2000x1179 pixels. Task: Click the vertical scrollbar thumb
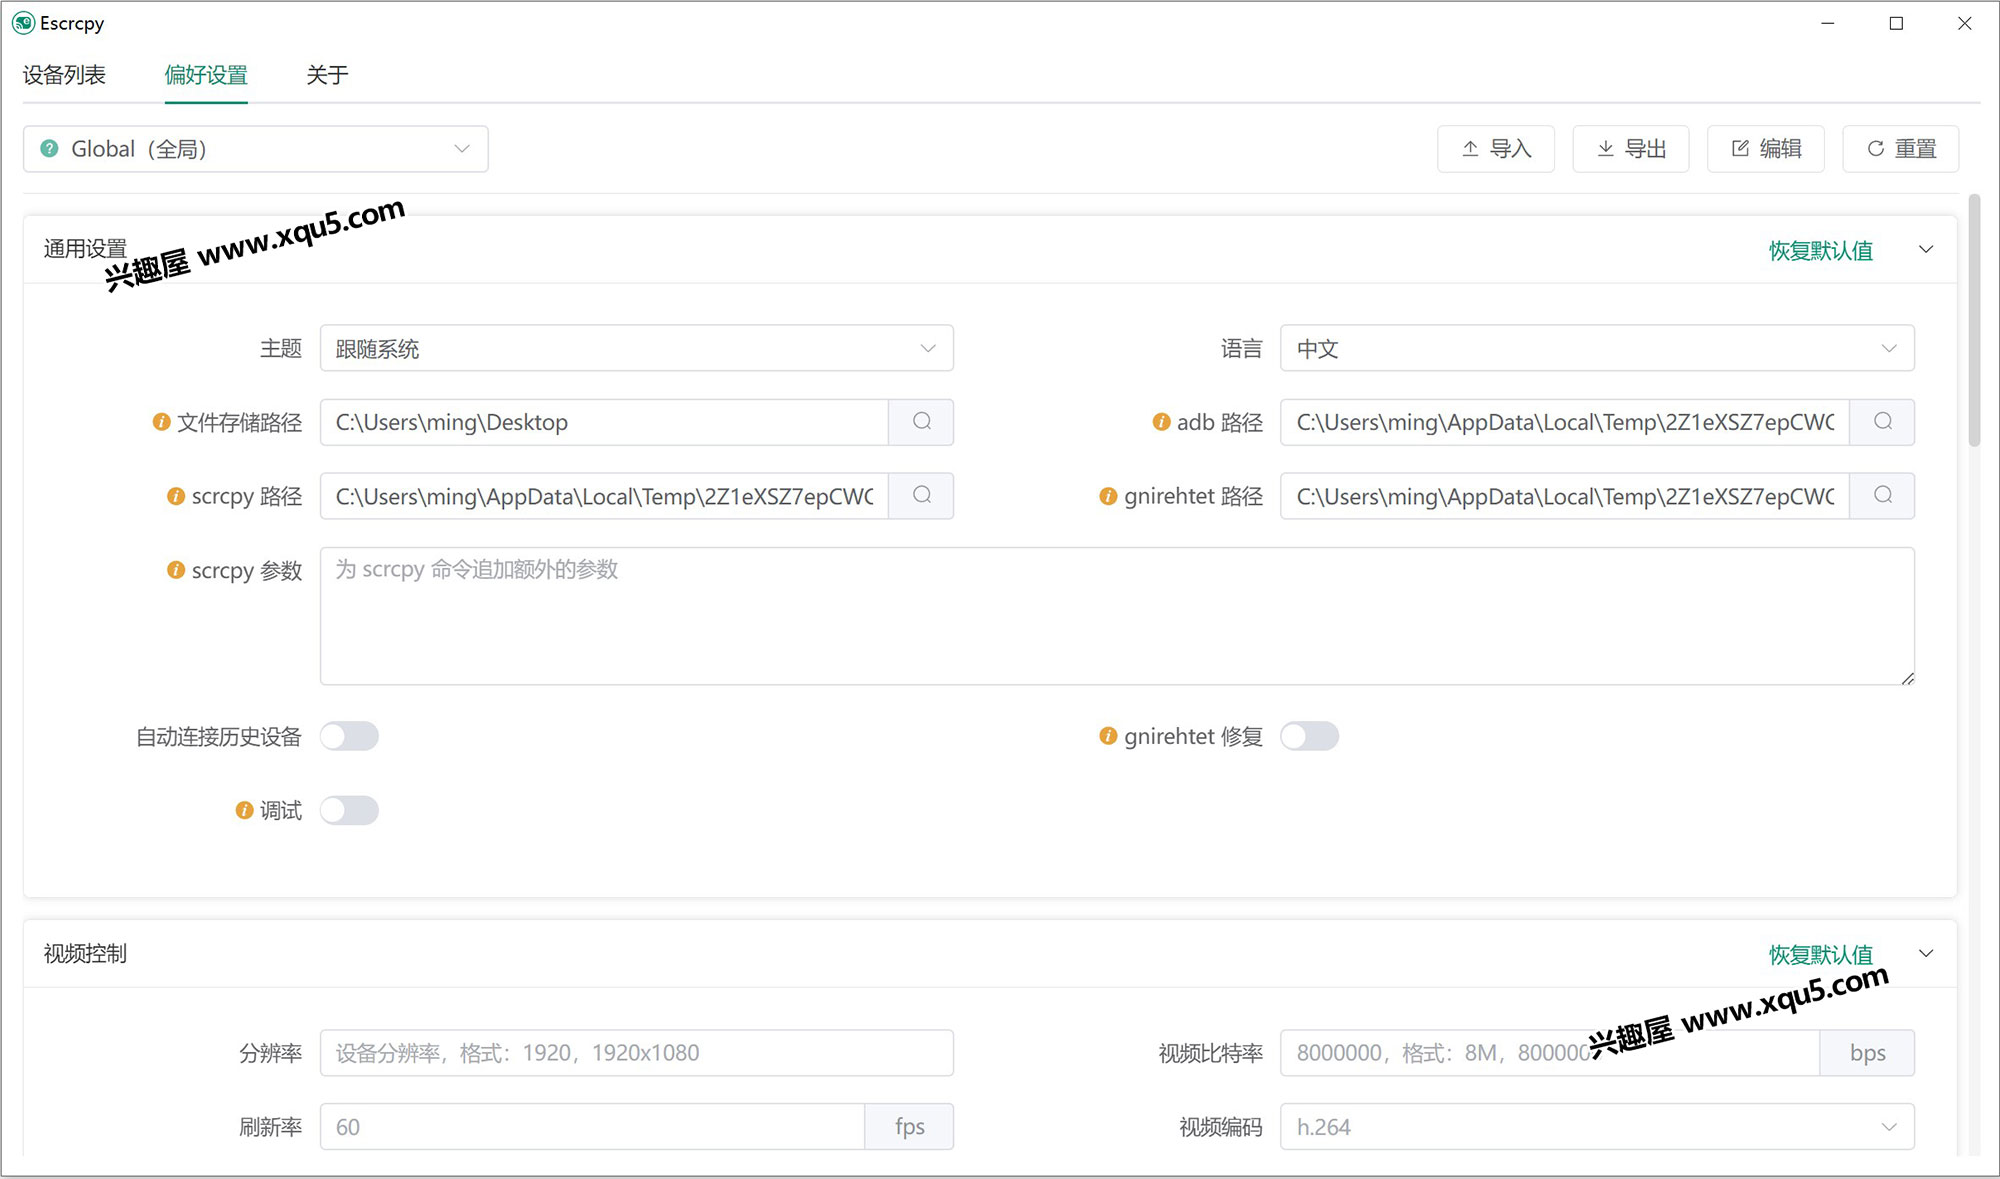click(1974, 320)
